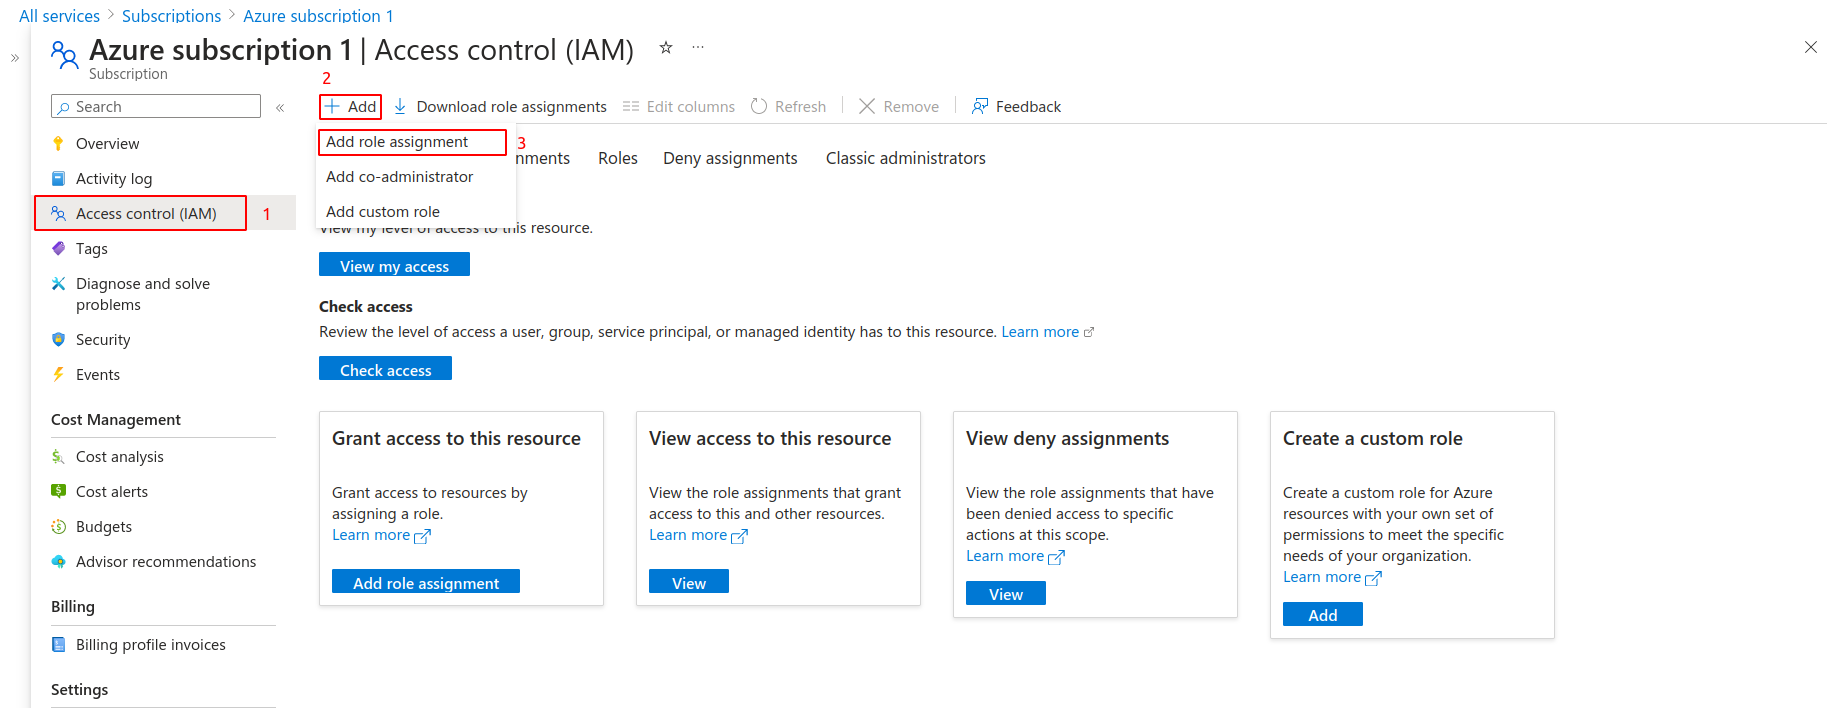Click Edit columns in the toolbar

point(679,106)
